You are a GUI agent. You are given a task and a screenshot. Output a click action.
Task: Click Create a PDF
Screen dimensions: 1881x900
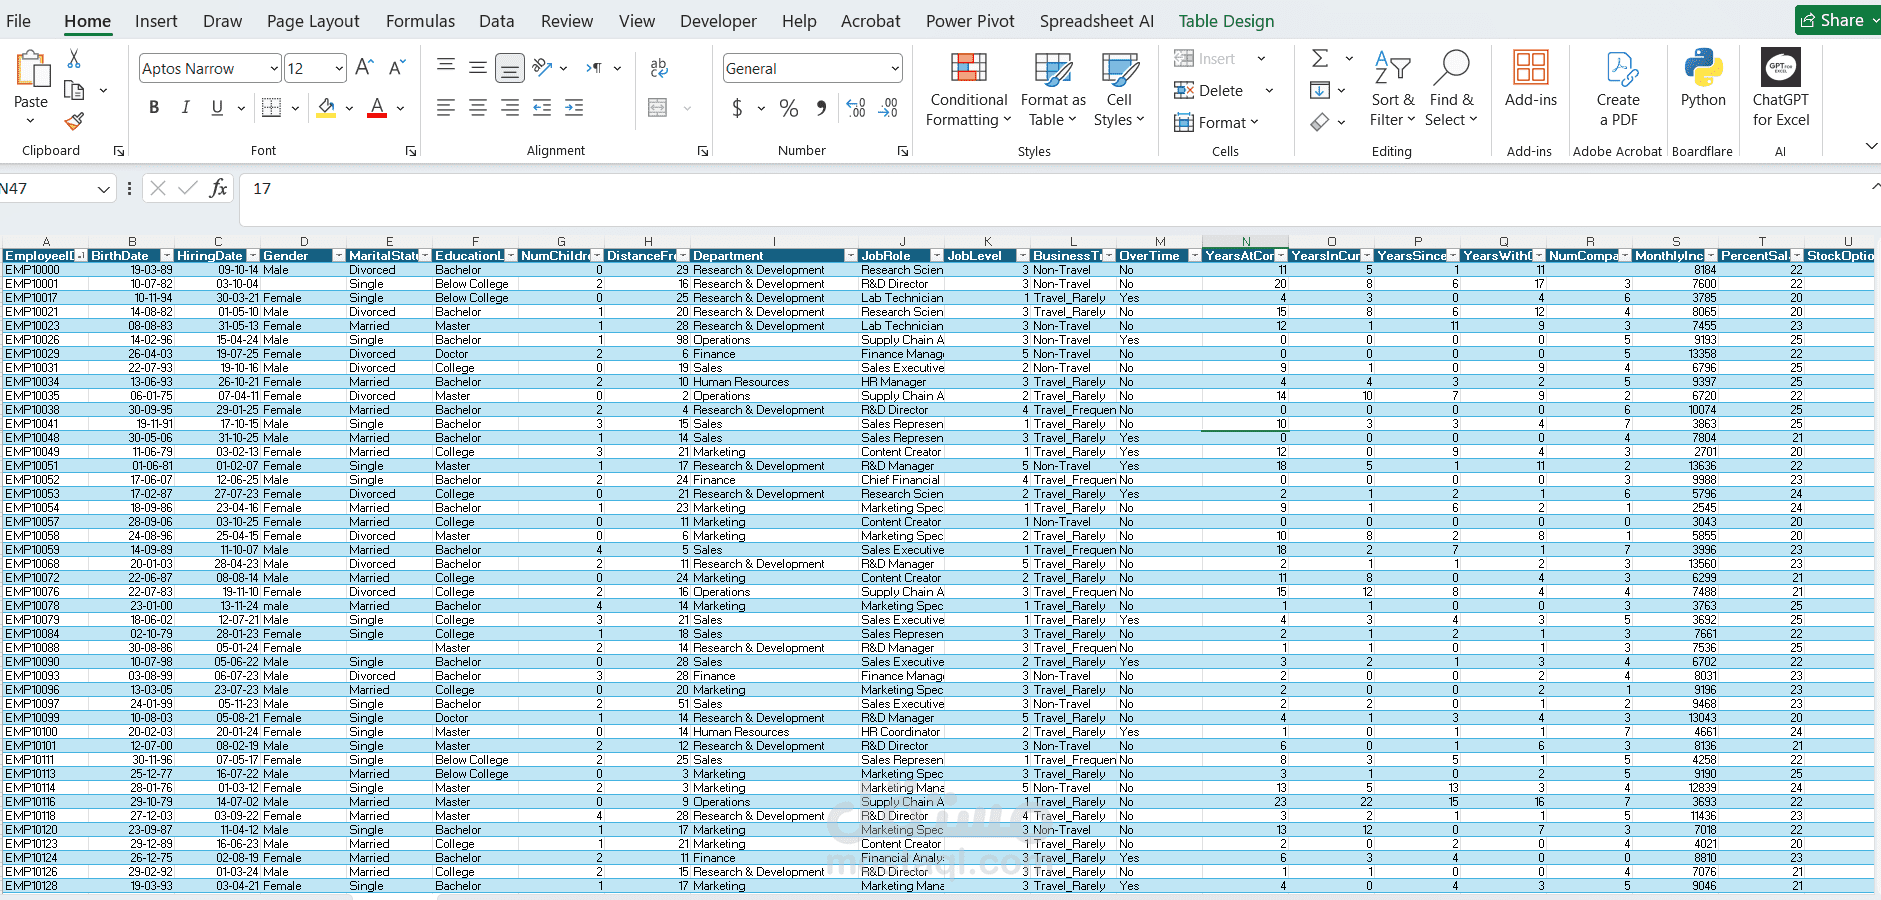1618,90
